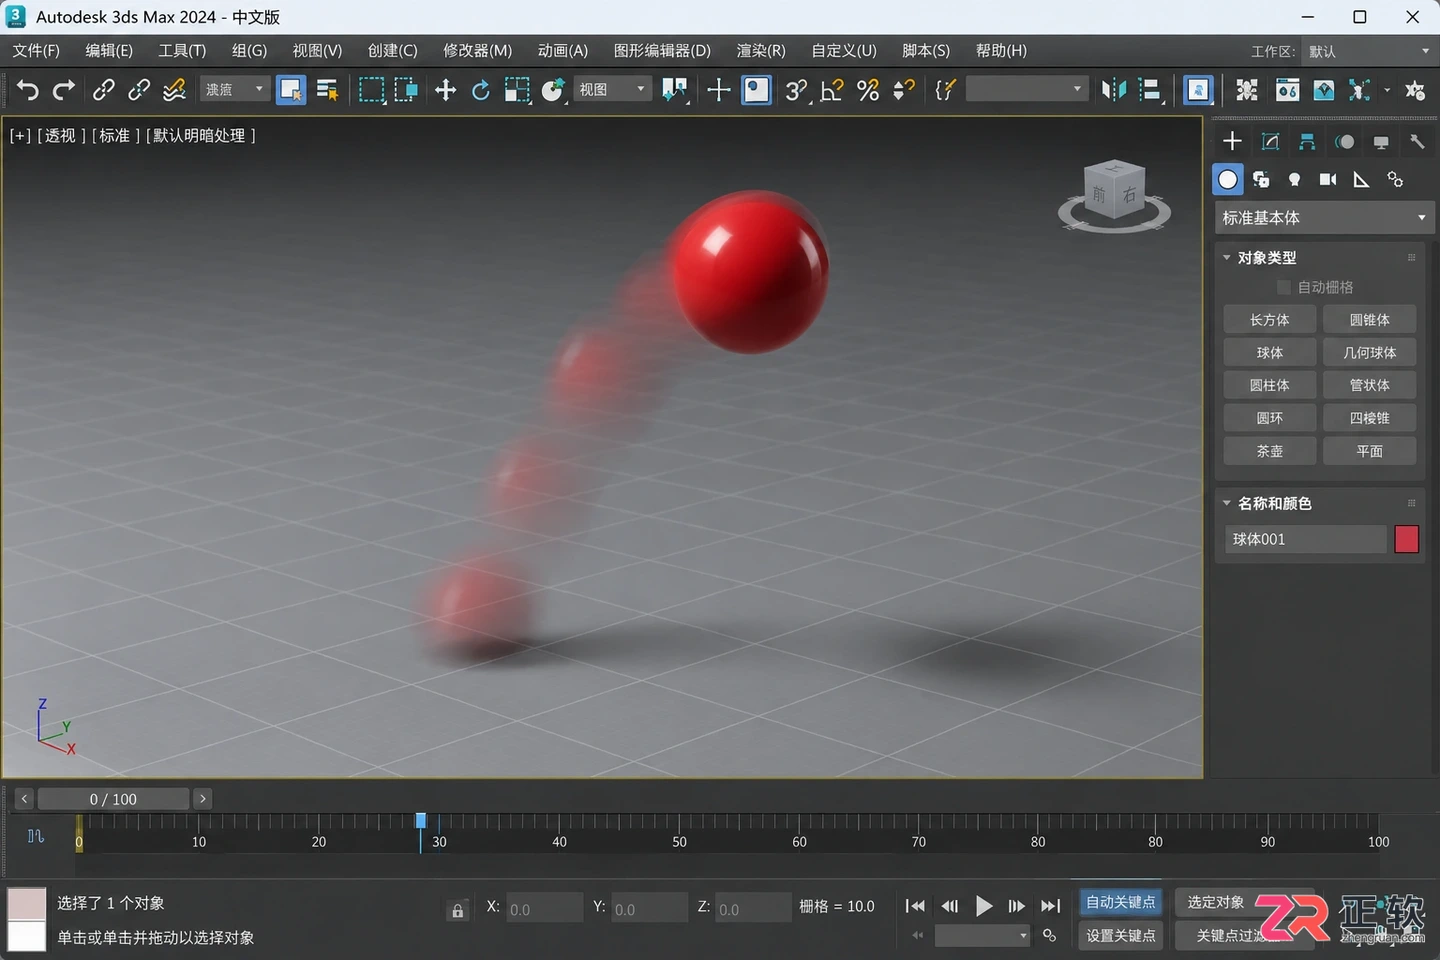This screenshot has height=960, width=1440.
Task: Switch to the Hierarchy panel tab
Action: [1307, 141]
